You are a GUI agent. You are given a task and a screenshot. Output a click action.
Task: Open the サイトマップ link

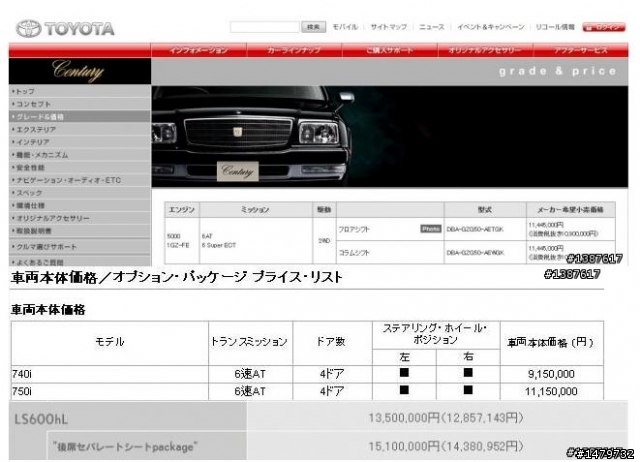[x=389, y=27]
